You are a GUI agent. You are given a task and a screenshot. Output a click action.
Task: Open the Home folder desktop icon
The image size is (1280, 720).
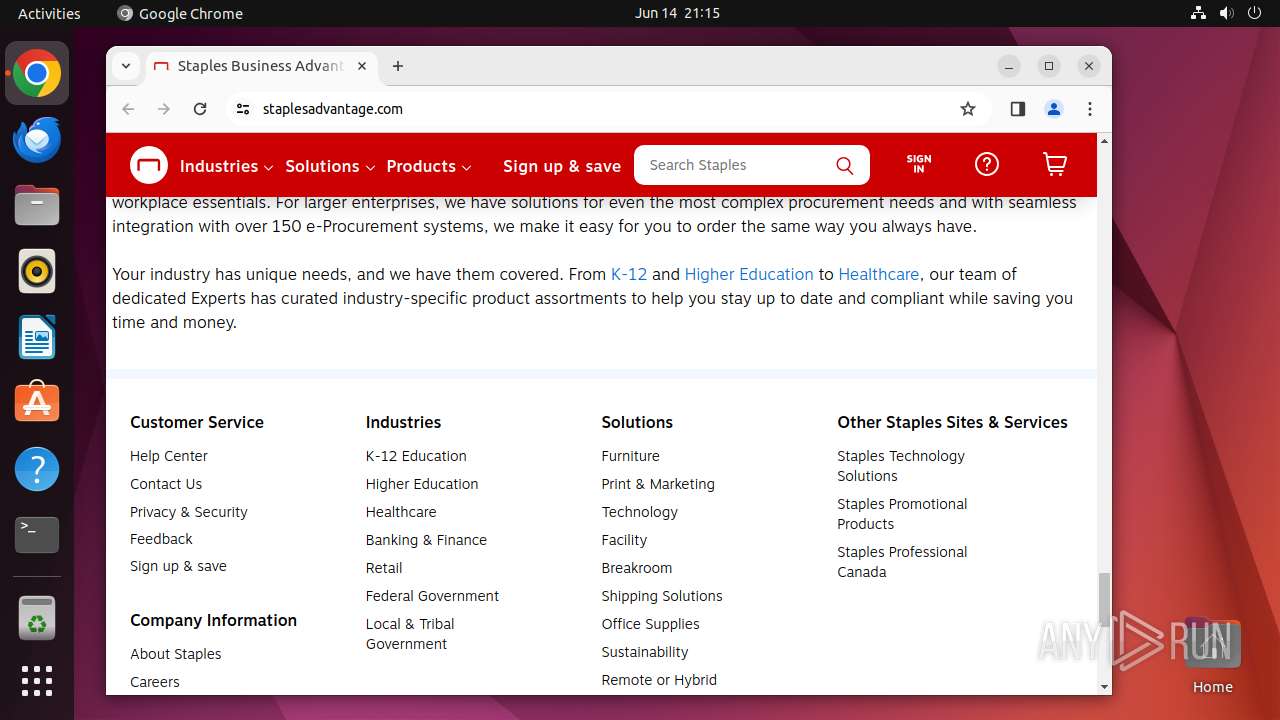coord(1213,657)
